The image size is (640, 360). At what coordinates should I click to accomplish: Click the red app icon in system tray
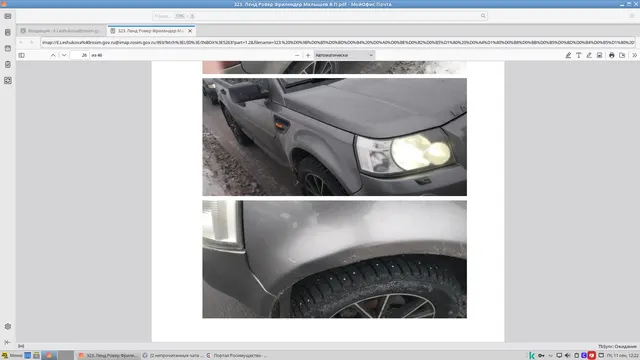(592, 356)
